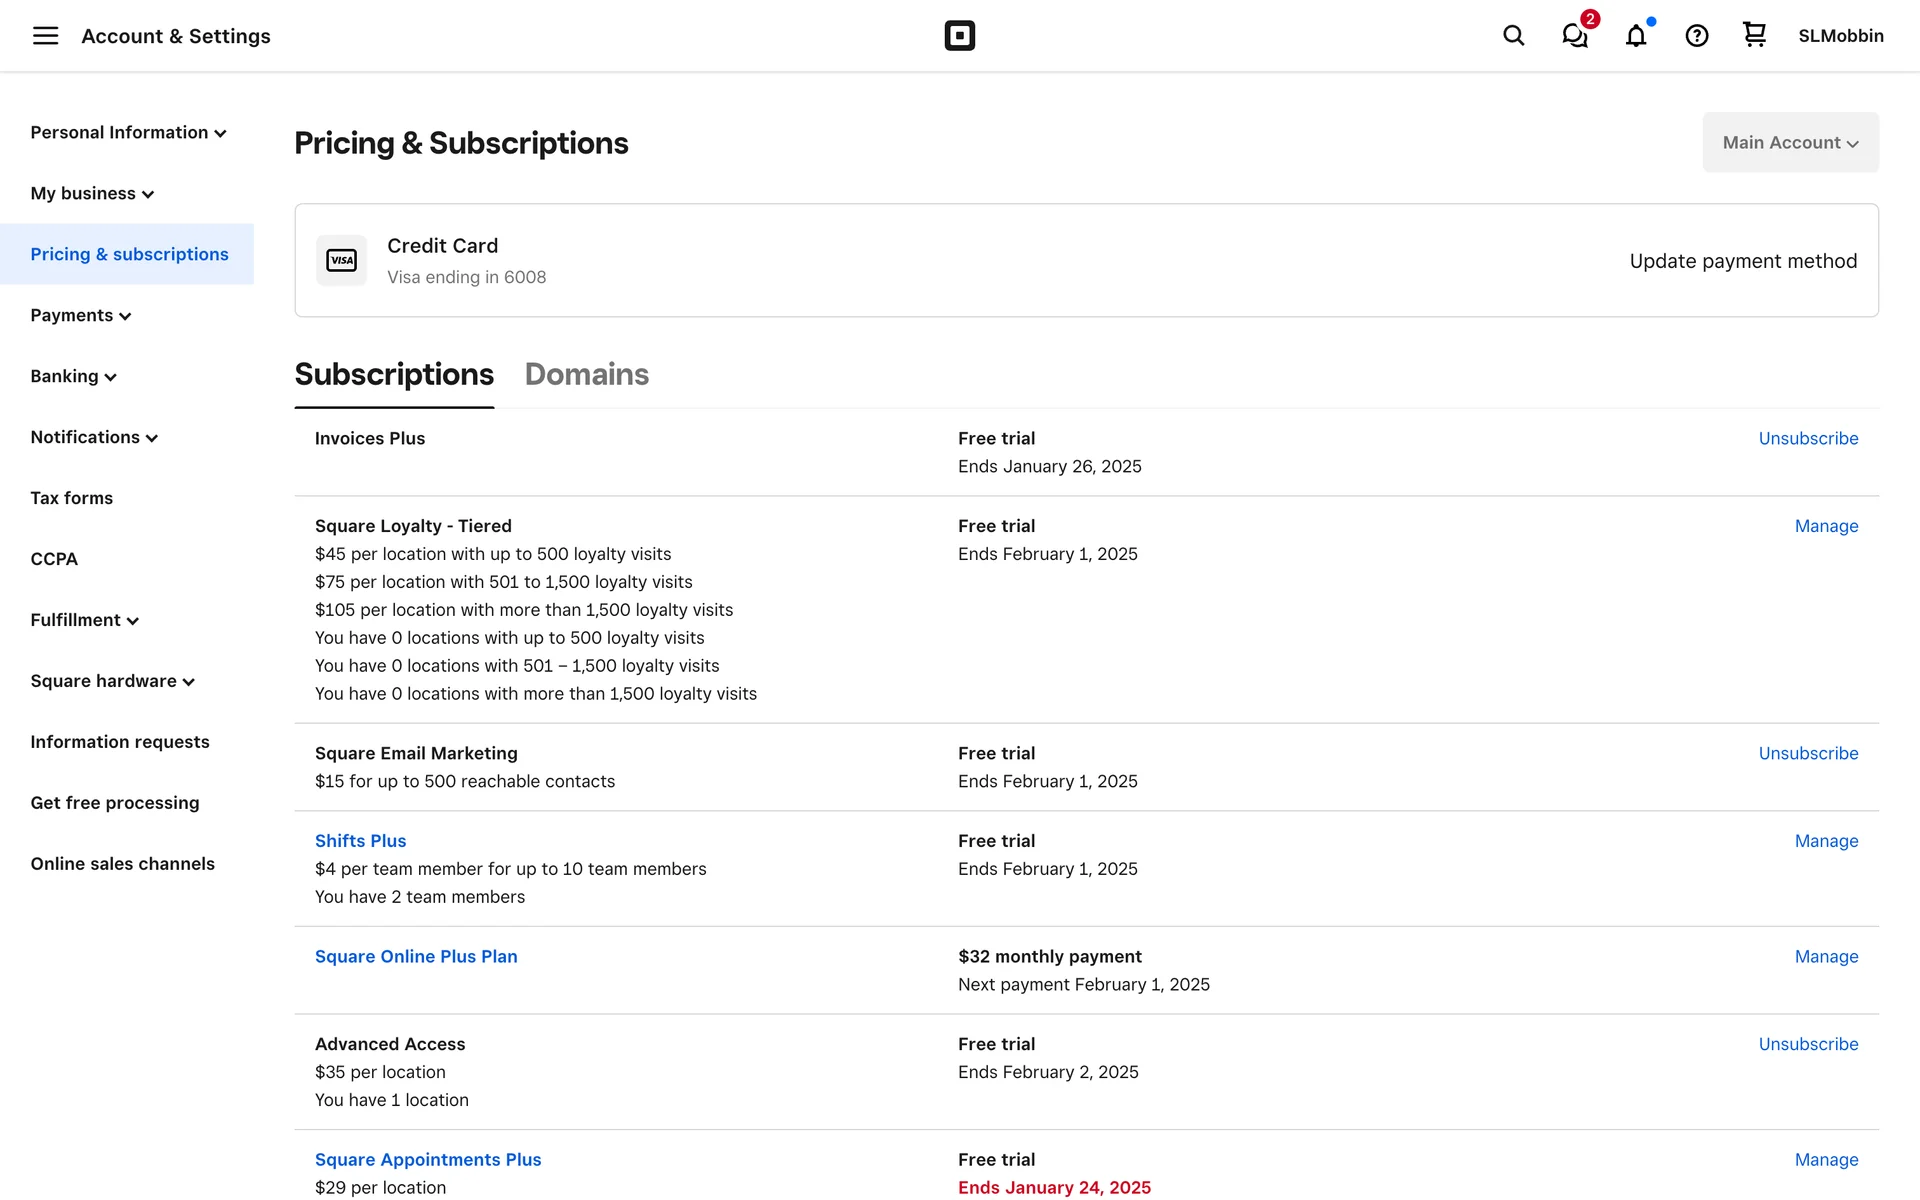The image size is (1920, 1200).
Task: Expand the Payments sidebar section
Action: pyautogui.click(x=81, y=316)
